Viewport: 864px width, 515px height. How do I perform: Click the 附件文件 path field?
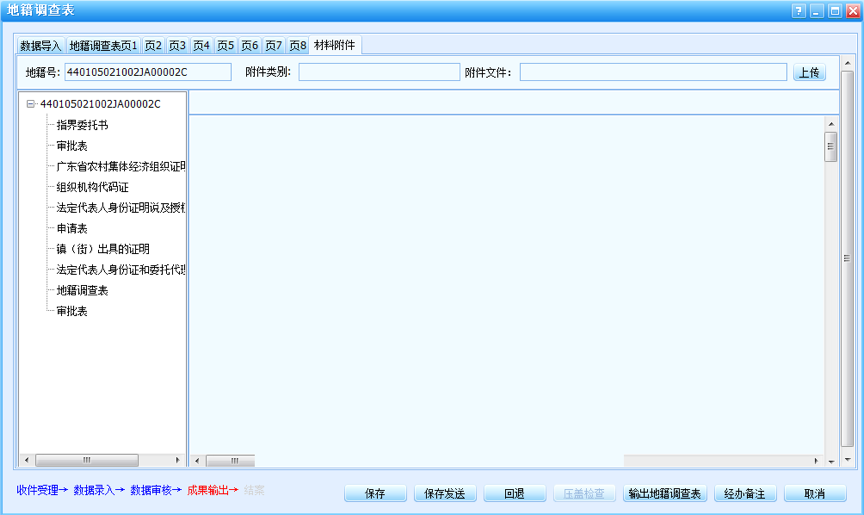(653, 72)
